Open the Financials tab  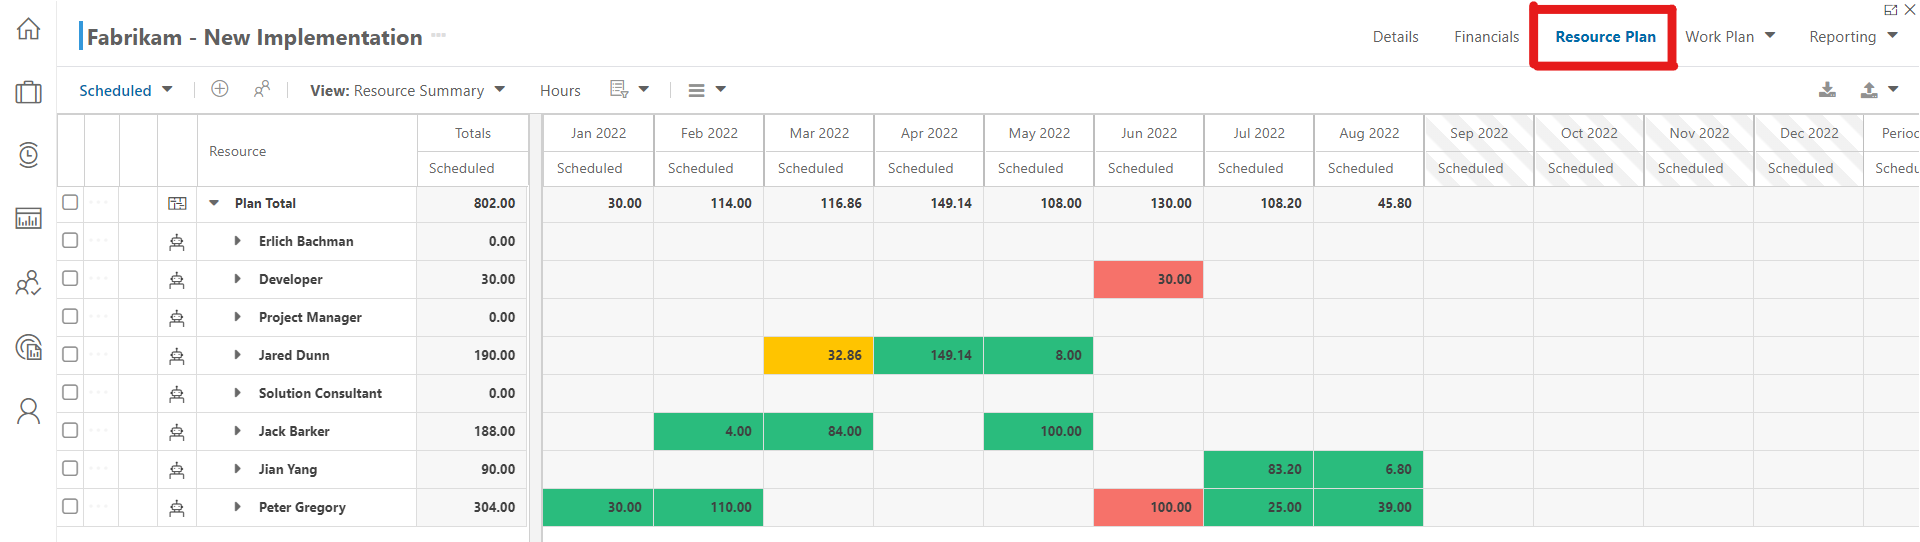tap(1486, 37)
